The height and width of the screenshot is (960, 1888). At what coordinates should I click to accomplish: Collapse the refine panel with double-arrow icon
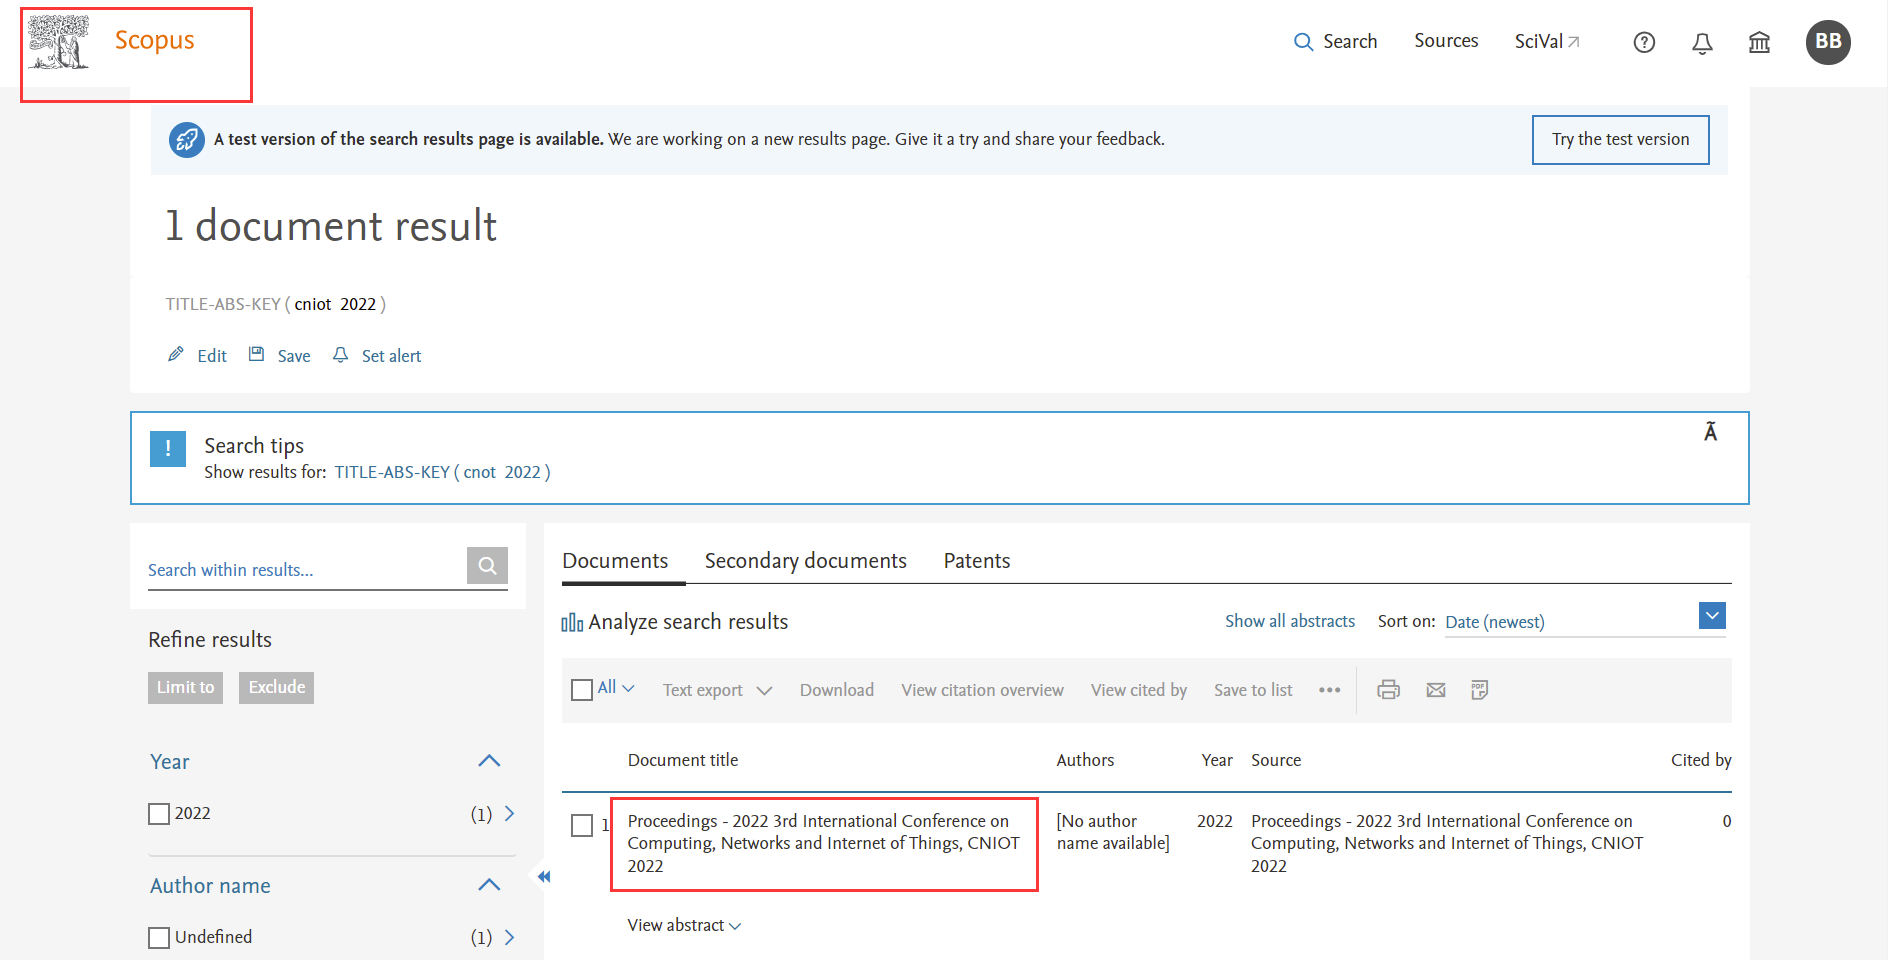544,877
